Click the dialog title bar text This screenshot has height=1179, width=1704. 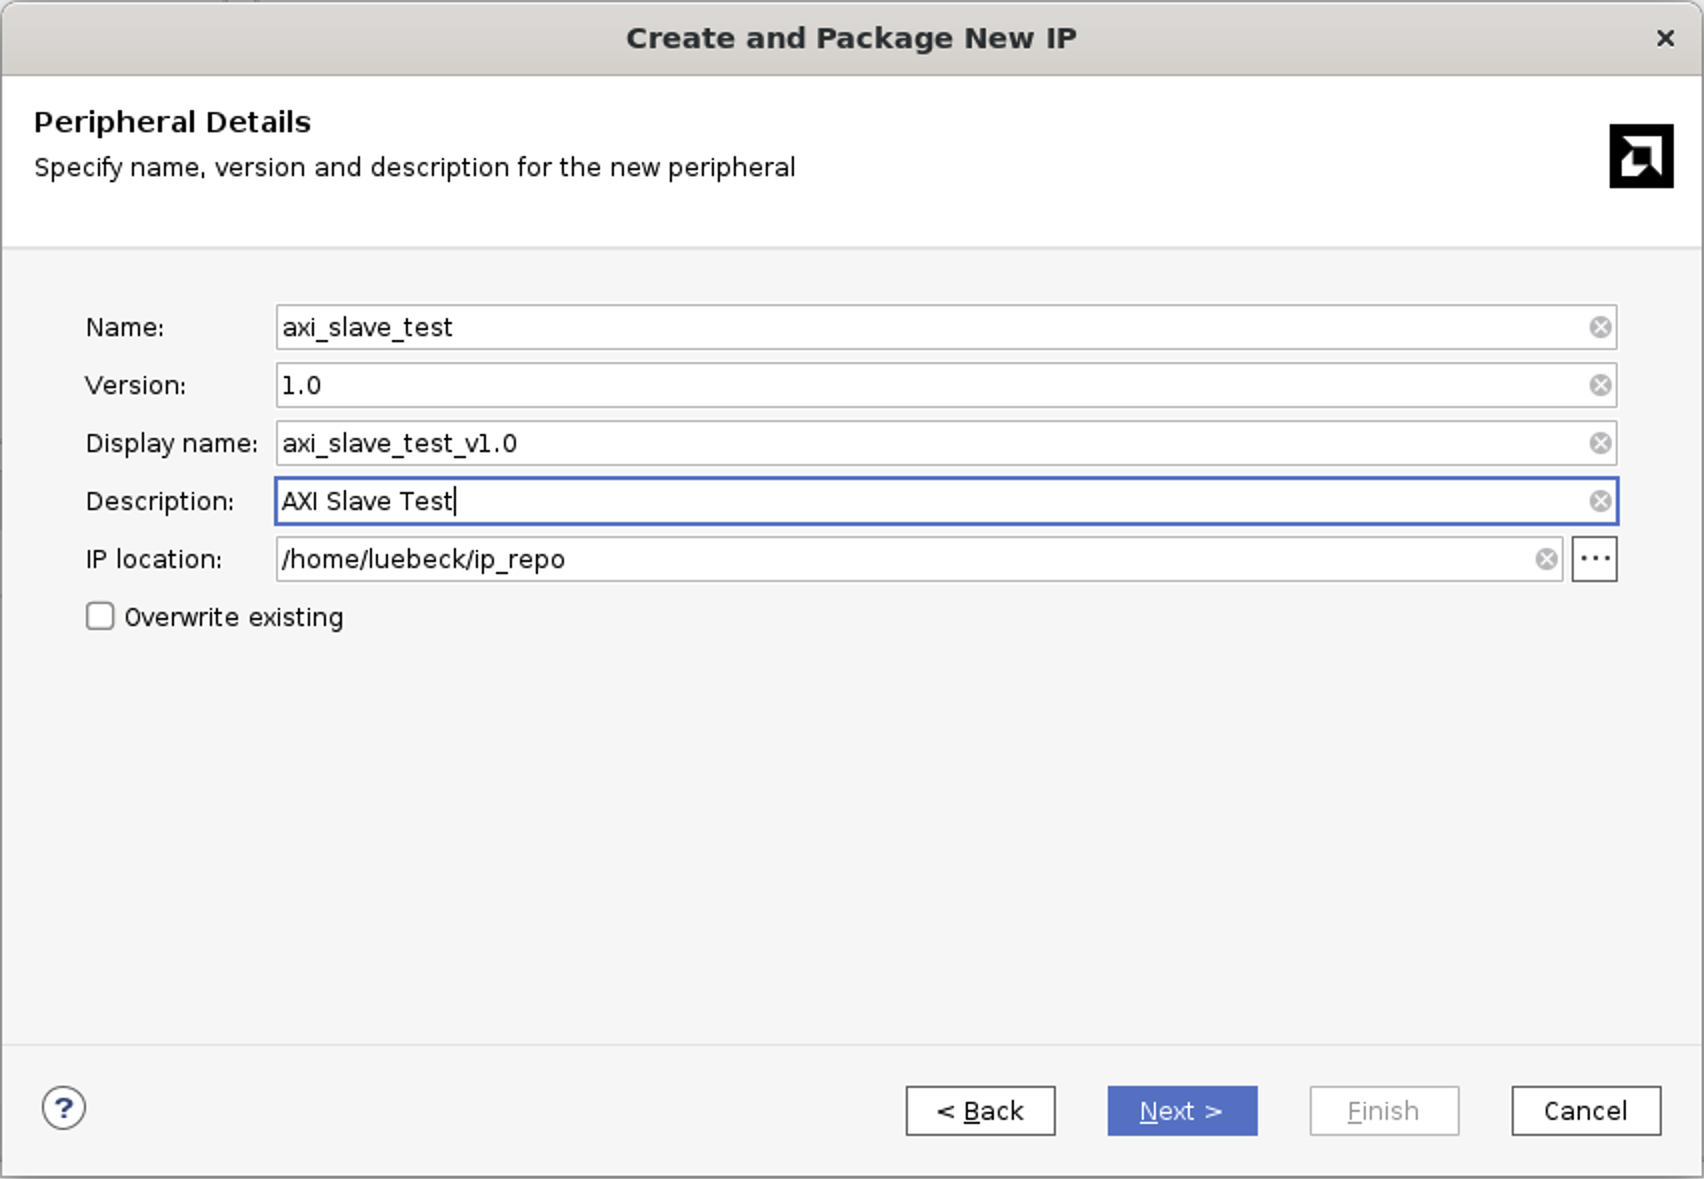[851, 38]
